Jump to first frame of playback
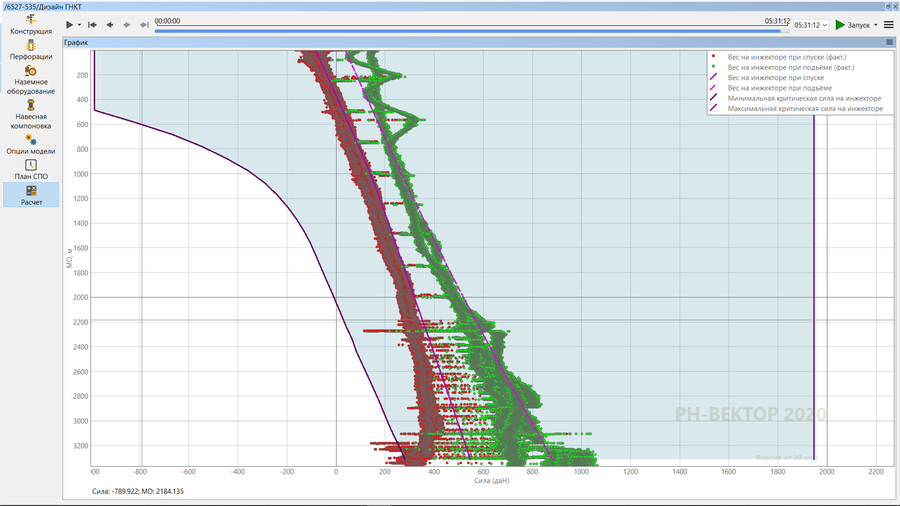The width and height of the screenshot is (900, 506). point(93,24)
